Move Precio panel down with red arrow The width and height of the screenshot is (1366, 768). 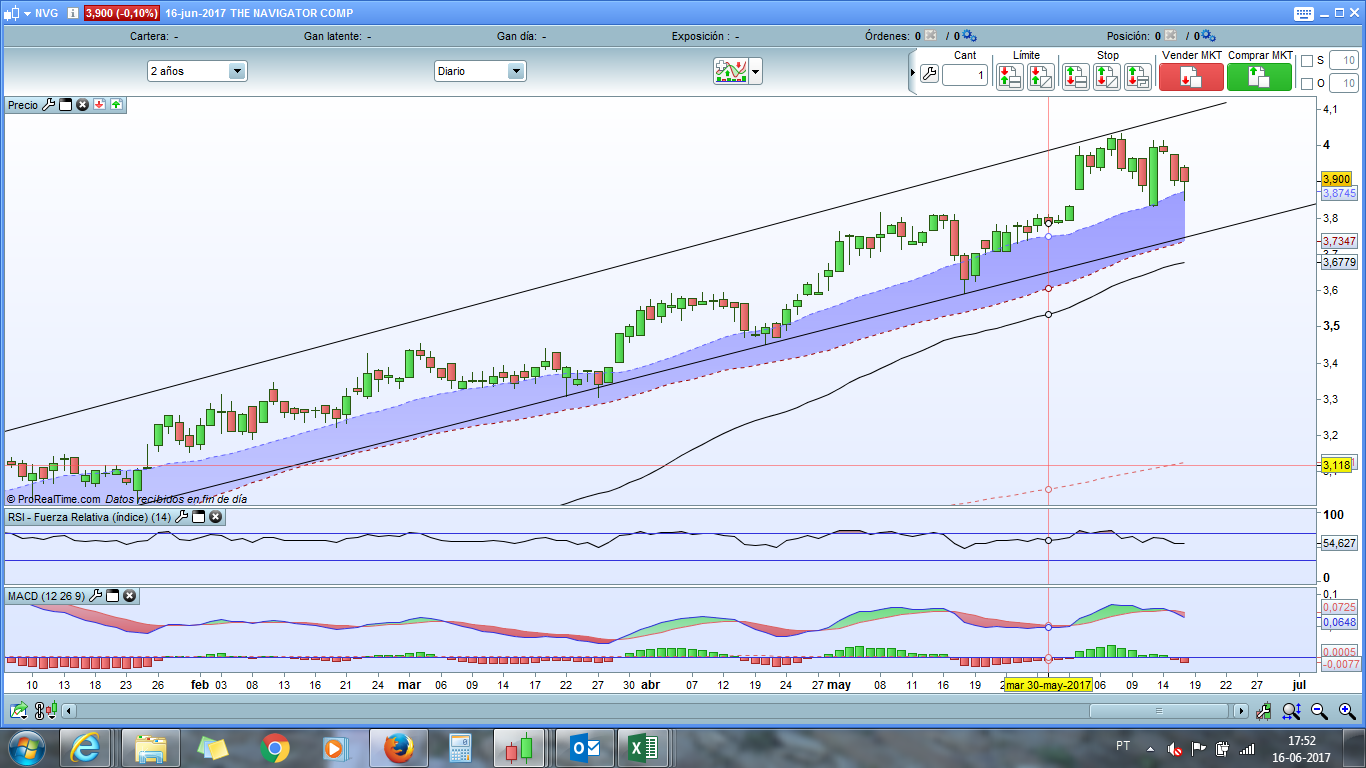point(100,105)
